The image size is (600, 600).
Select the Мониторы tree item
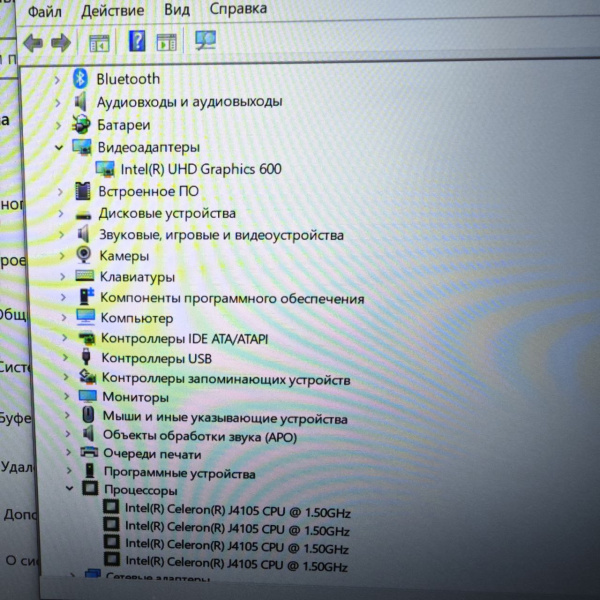pos(135,397)
